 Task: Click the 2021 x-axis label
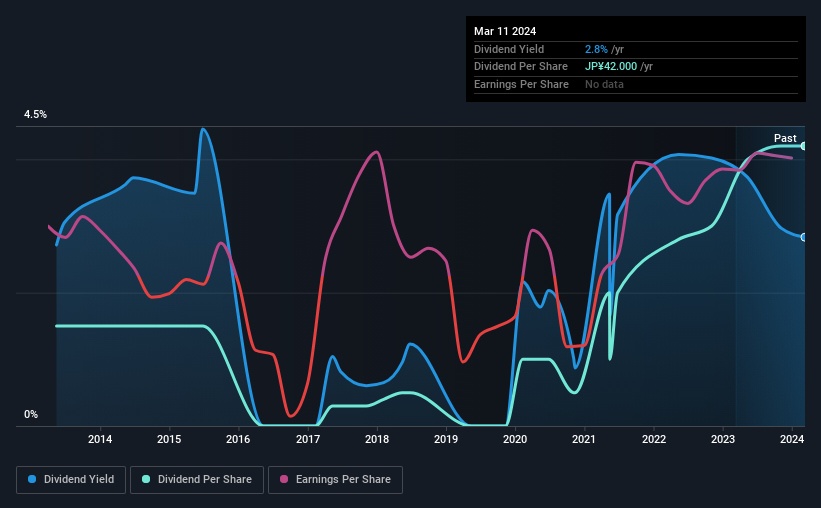pos(584,439)
